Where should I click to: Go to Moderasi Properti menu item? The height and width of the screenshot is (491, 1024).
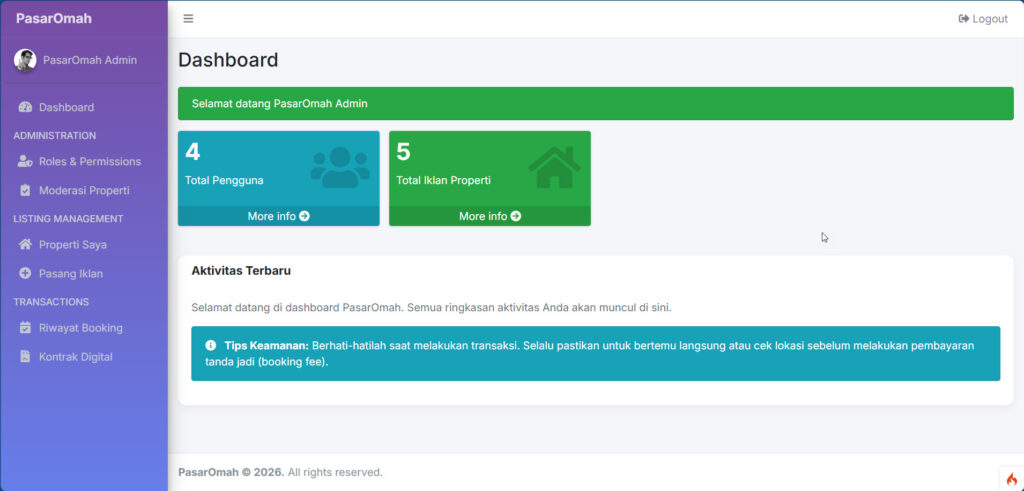[x=84, y=190]
